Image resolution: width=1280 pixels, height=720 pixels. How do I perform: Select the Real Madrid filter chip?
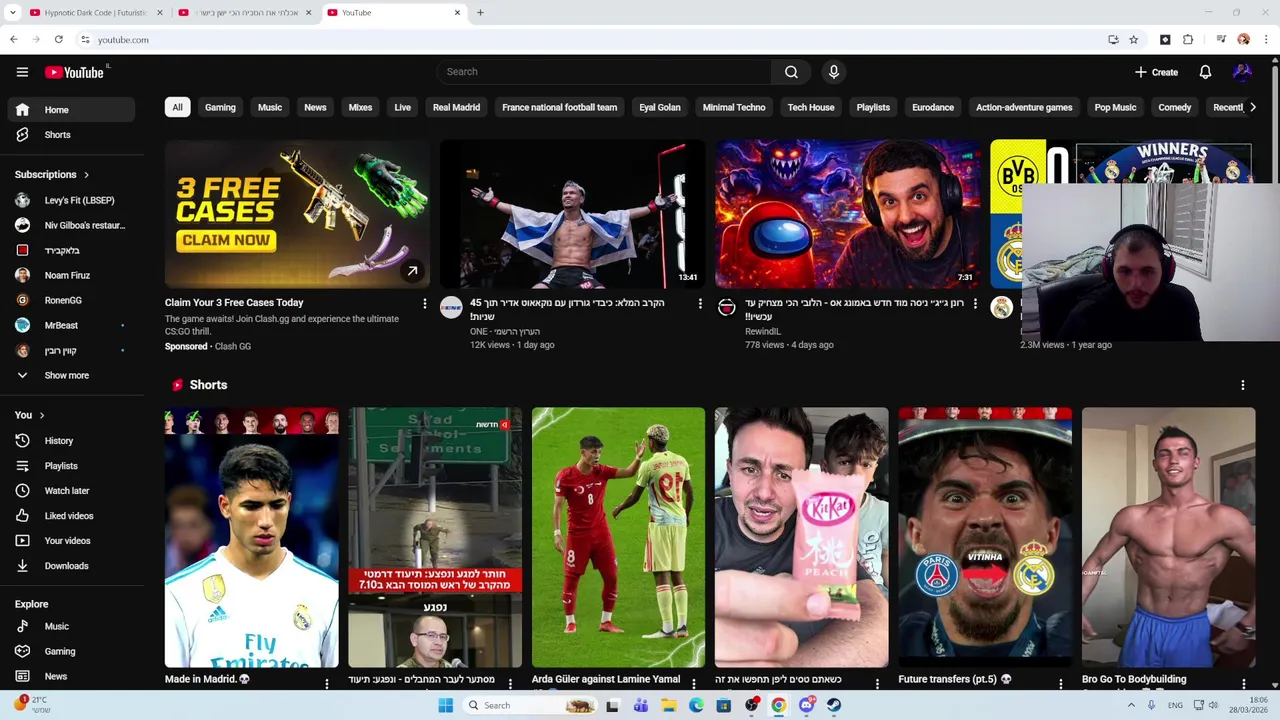pos(456,107)
